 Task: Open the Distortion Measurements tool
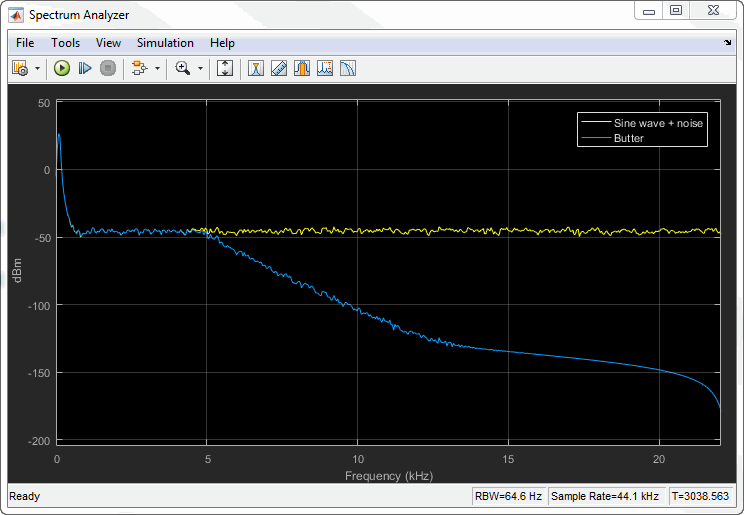(325, 68)
